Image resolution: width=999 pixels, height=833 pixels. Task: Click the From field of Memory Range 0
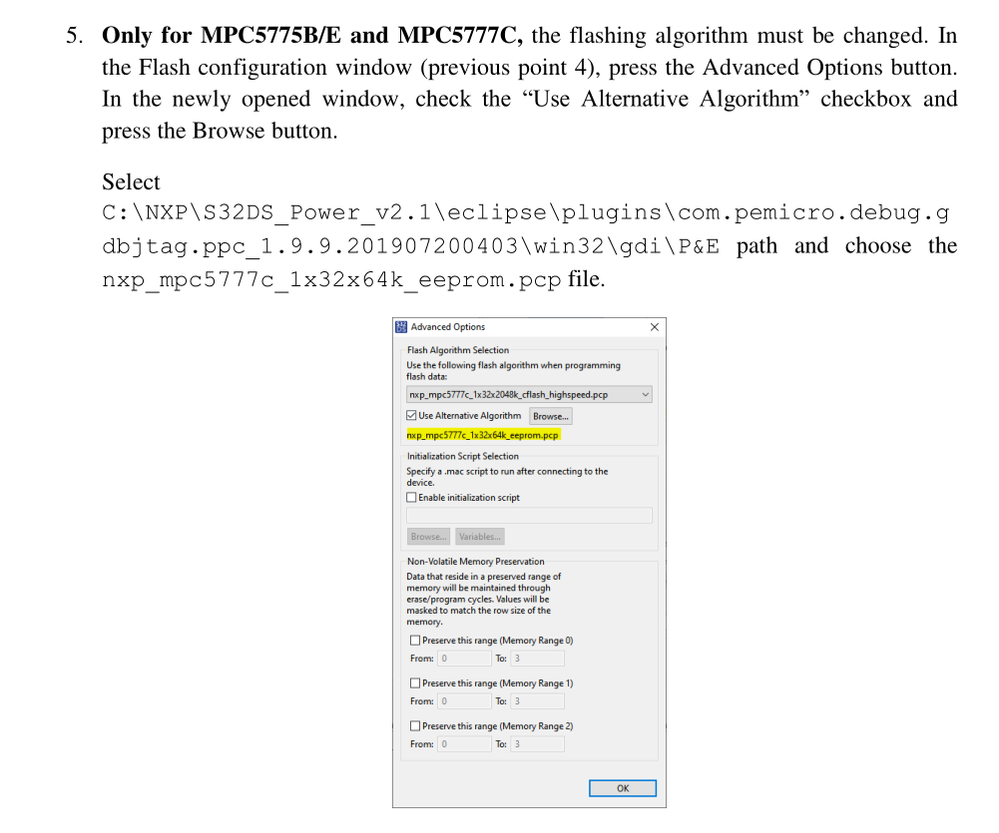point(464,658)
